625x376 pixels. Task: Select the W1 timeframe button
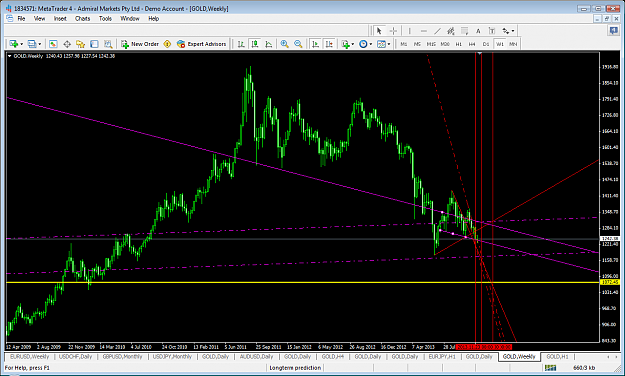[500, 44]
